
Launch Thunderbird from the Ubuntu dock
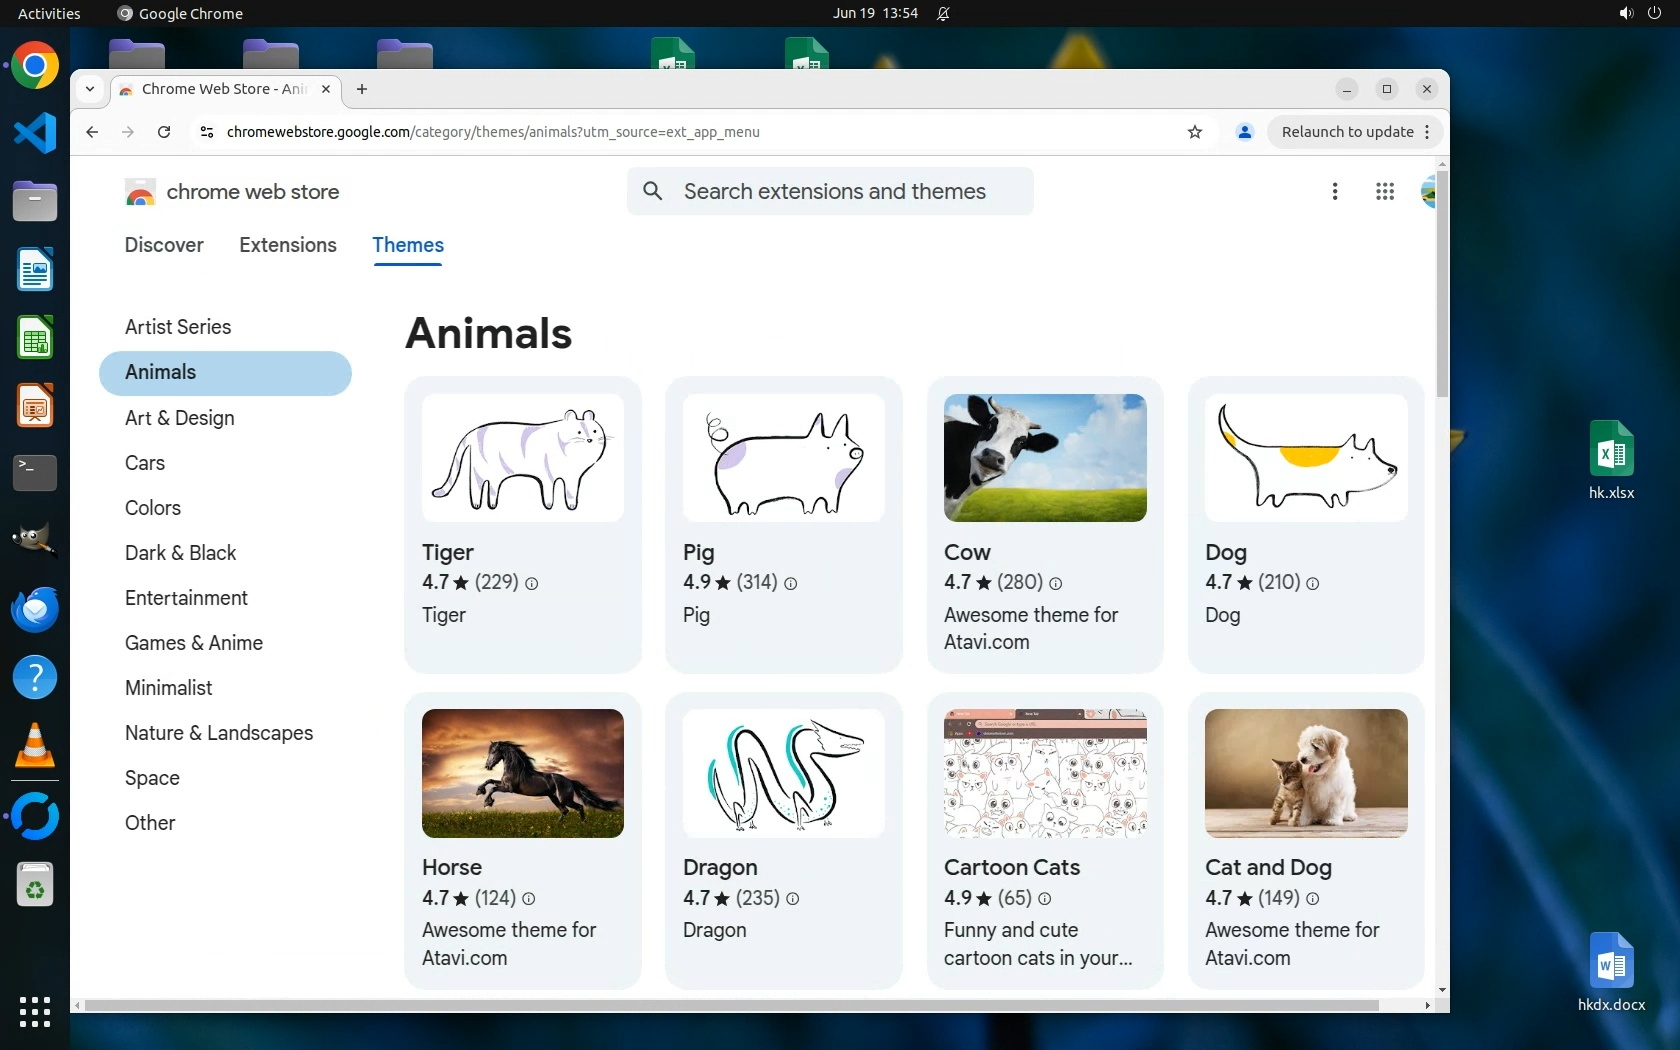[x=35, y=609]
